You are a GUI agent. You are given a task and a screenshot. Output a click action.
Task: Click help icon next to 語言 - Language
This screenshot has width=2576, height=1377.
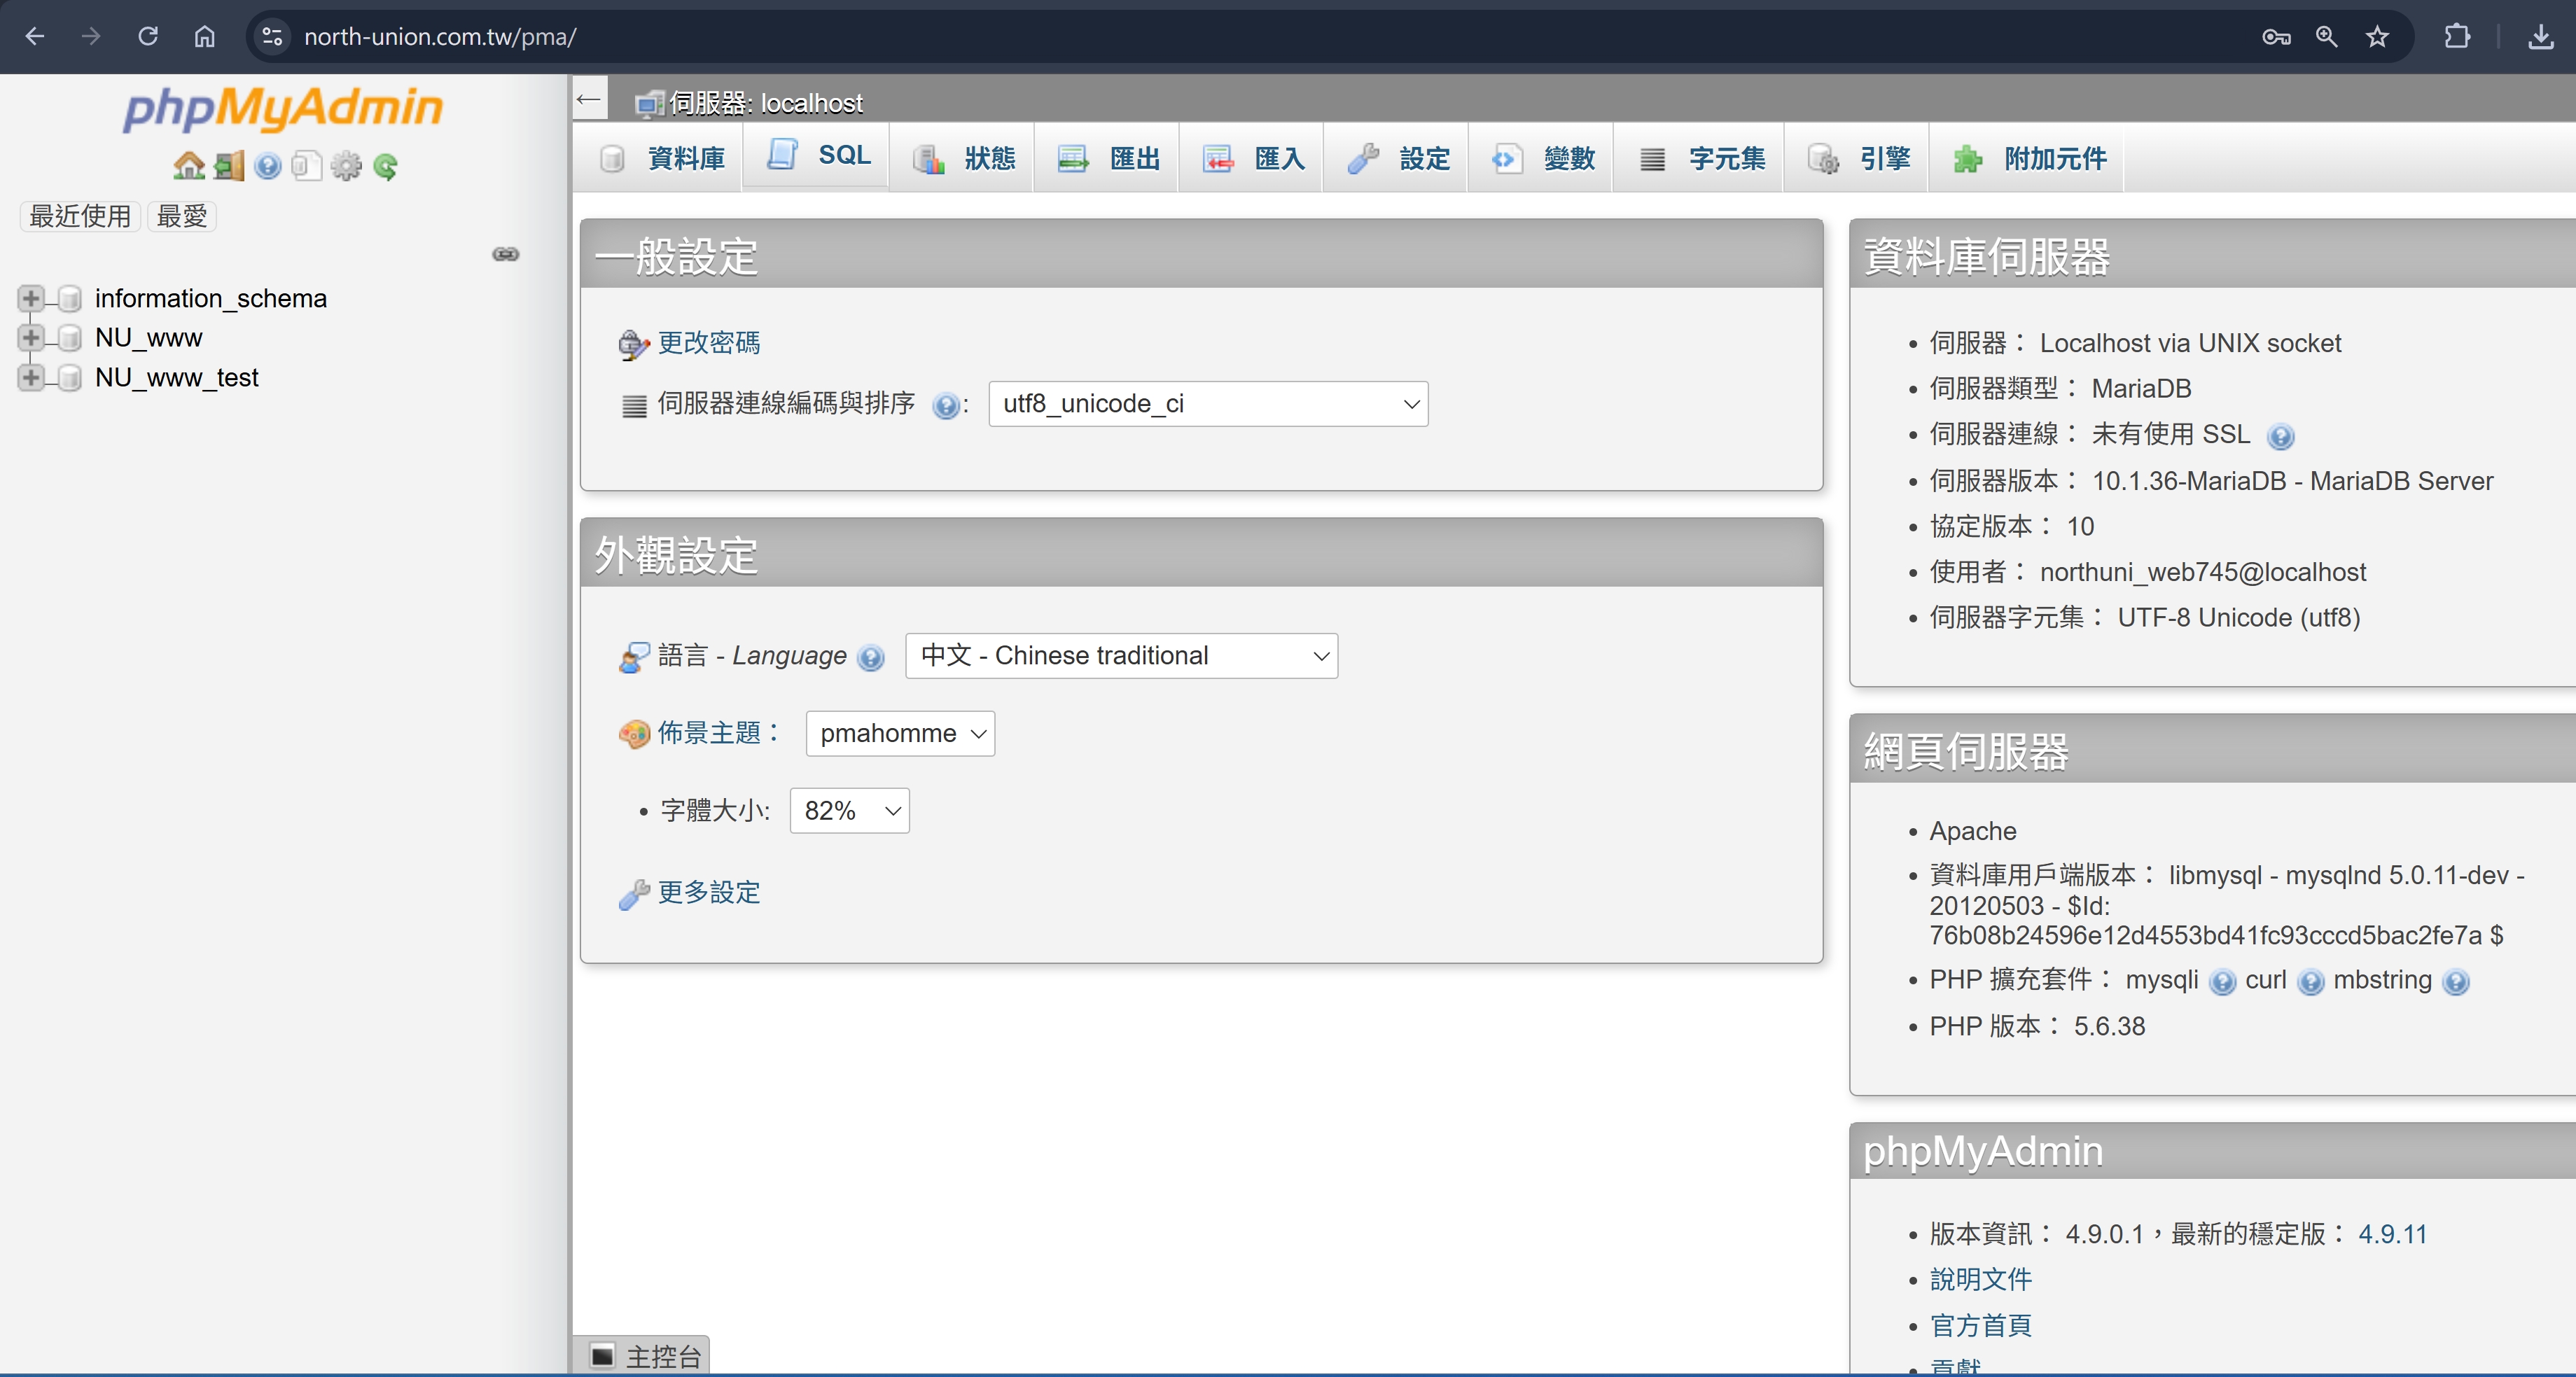[x=871, y=657]
